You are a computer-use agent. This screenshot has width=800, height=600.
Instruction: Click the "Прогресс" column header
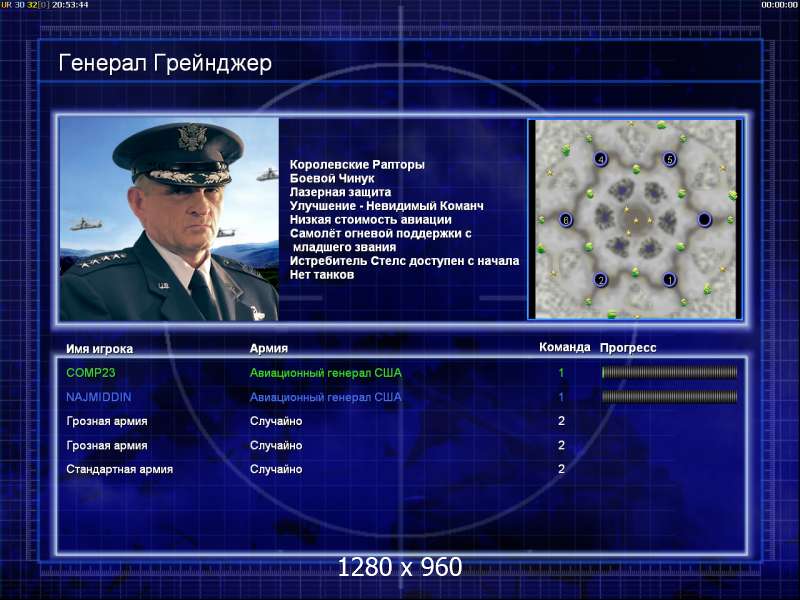pos(628,347)
